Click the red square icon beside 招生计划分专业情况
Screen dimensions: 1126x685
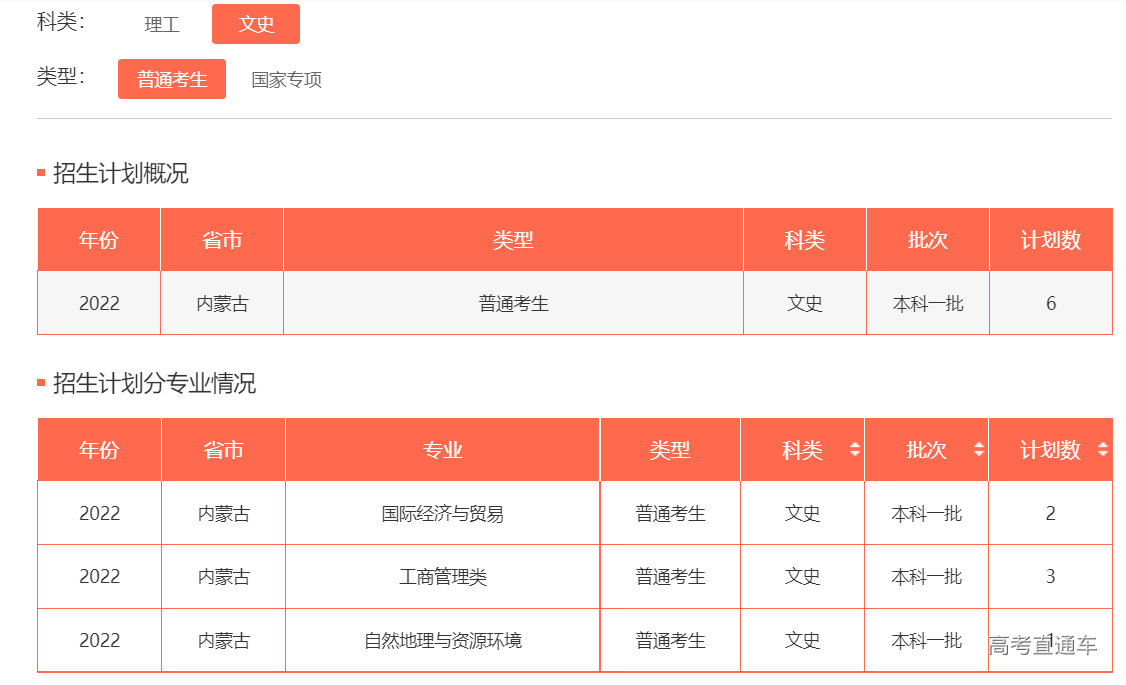point(40,380)
